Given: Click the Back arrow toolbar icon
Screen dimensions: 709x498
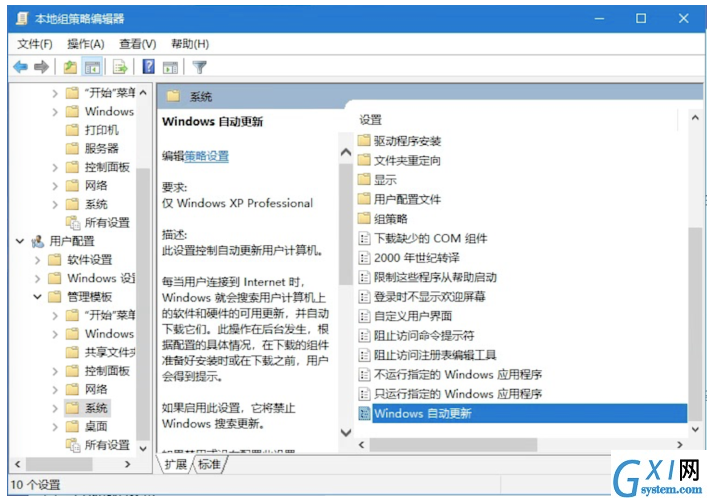Looking at the screenshot, I should (x=20, y=67).
